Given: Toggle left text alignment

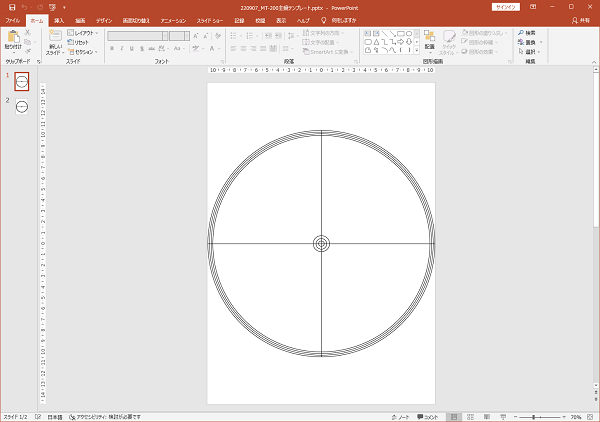Looking at the screenshot, I should point(233,49).
